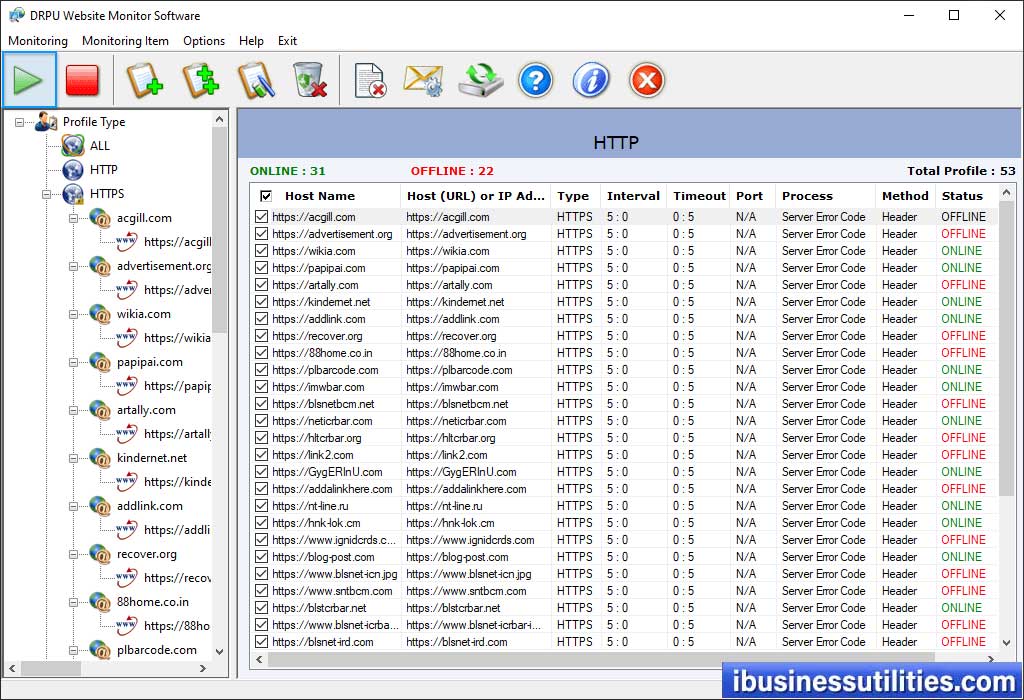Open email settings envelope gear icon
1024x700 pixels.
(424, 80)
